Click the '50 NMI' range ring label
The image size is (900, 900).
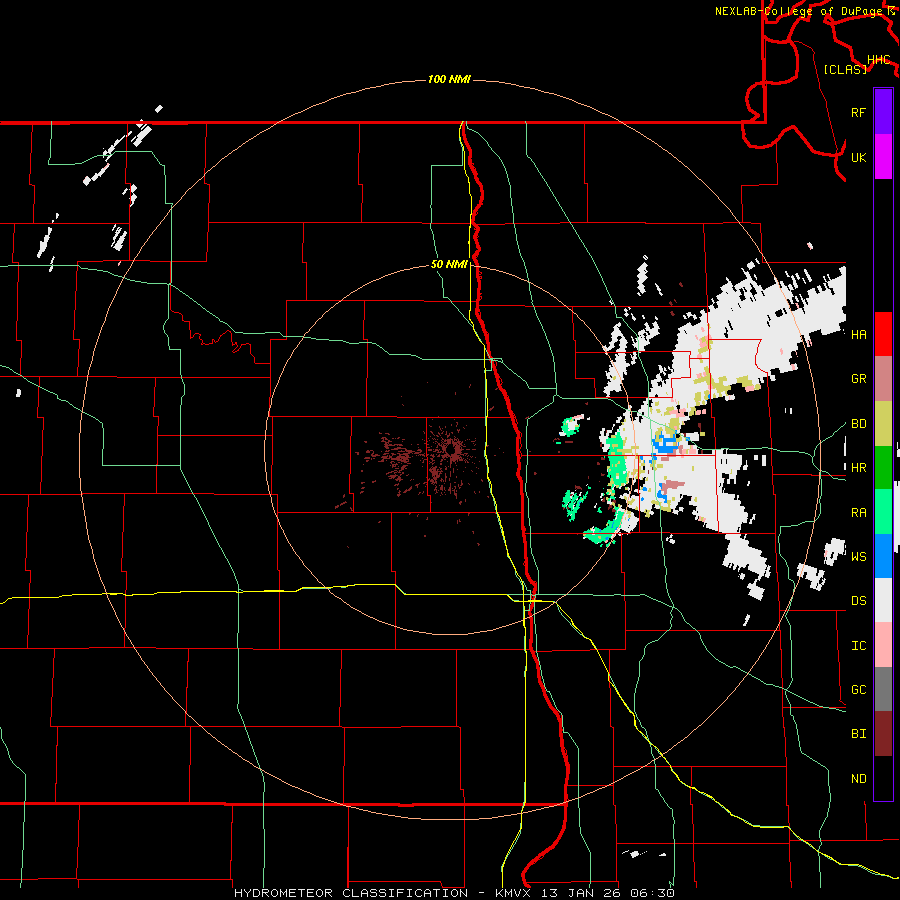[x=449, y=264]
